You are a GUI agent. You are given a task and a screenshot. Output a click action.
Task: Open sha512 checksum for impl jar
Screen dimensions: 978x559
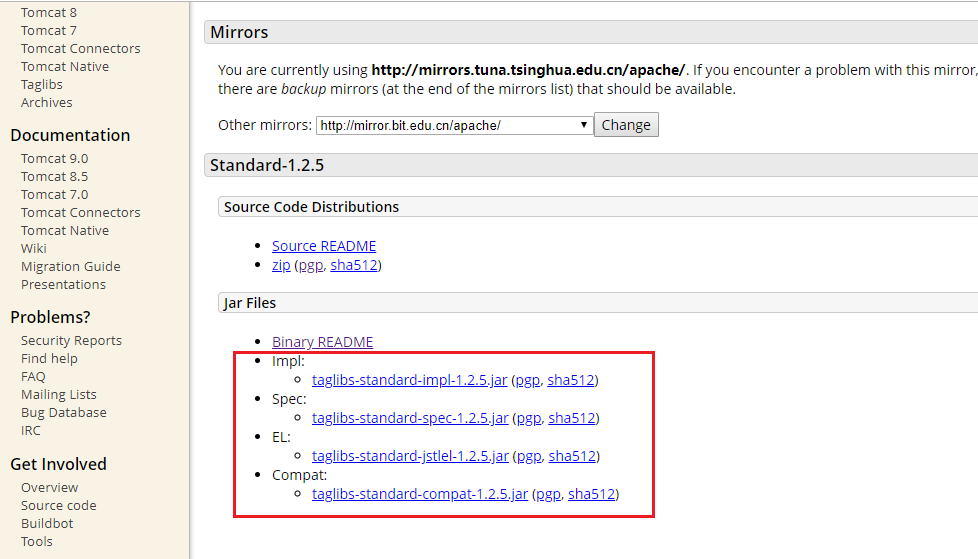(x=571, y=380)
